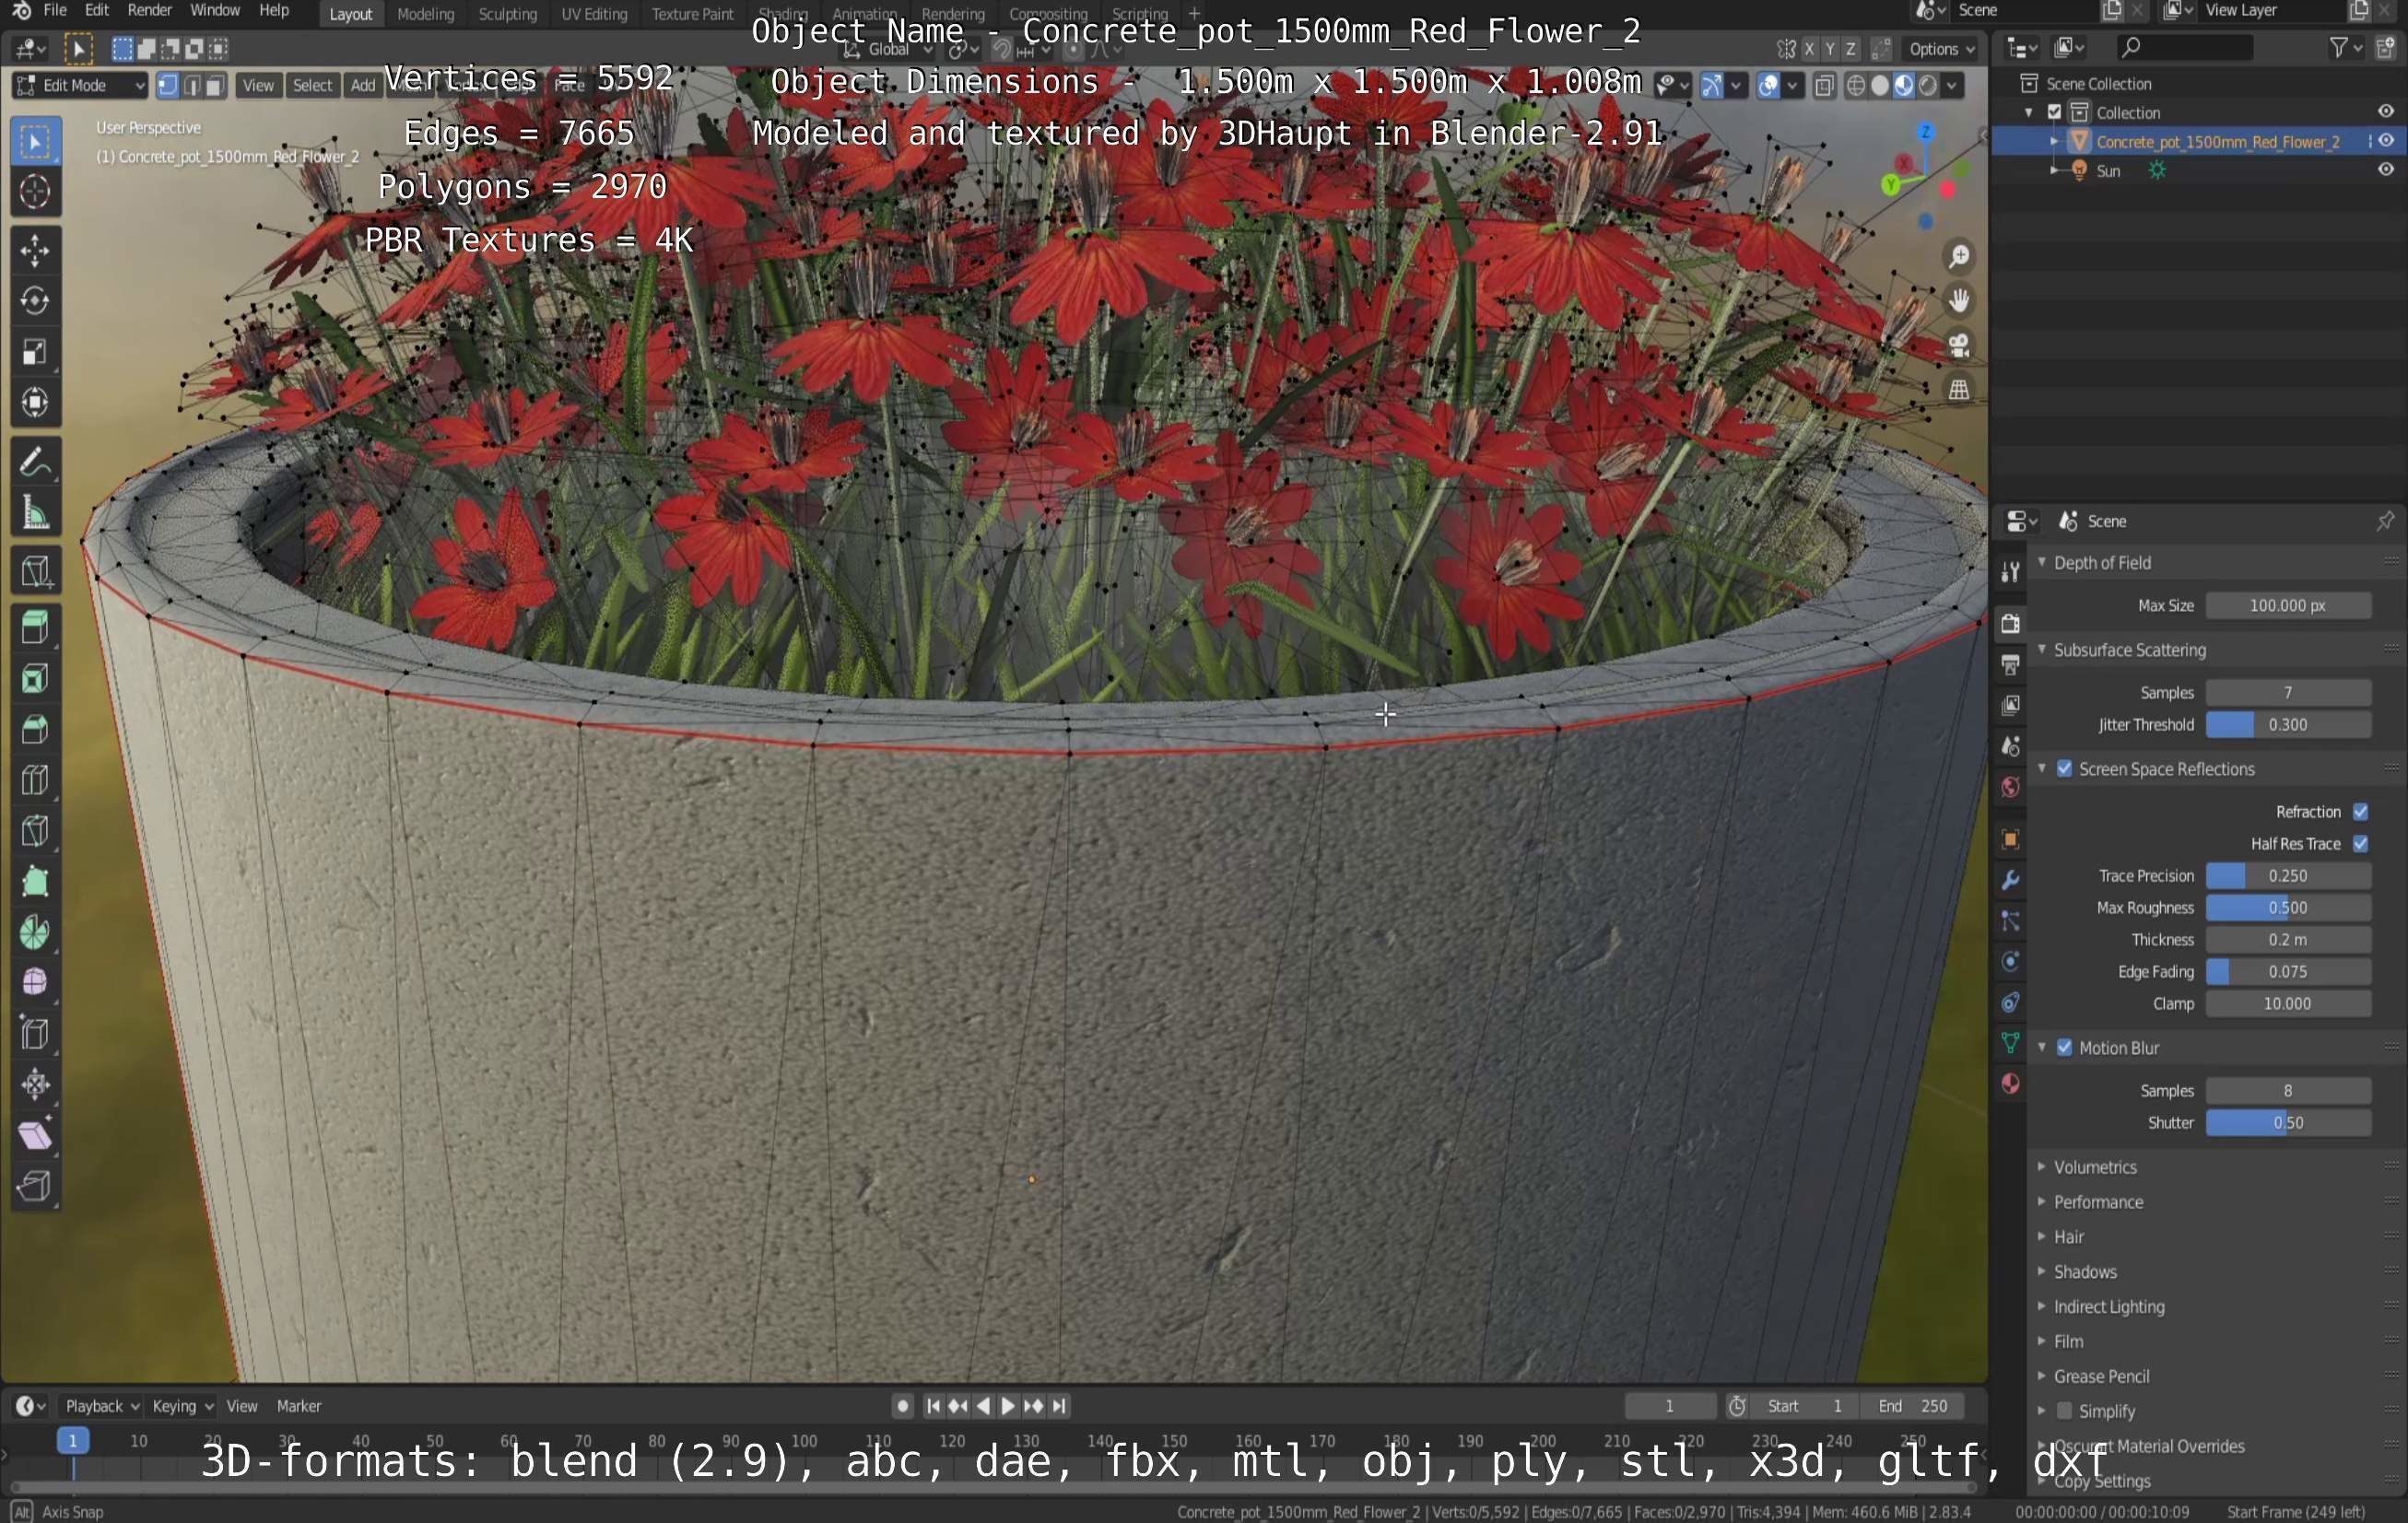This screenshot has height=1523, width=2408.
Task: Toggle Screen Space Reflections checkbox
Action: 2065,769
